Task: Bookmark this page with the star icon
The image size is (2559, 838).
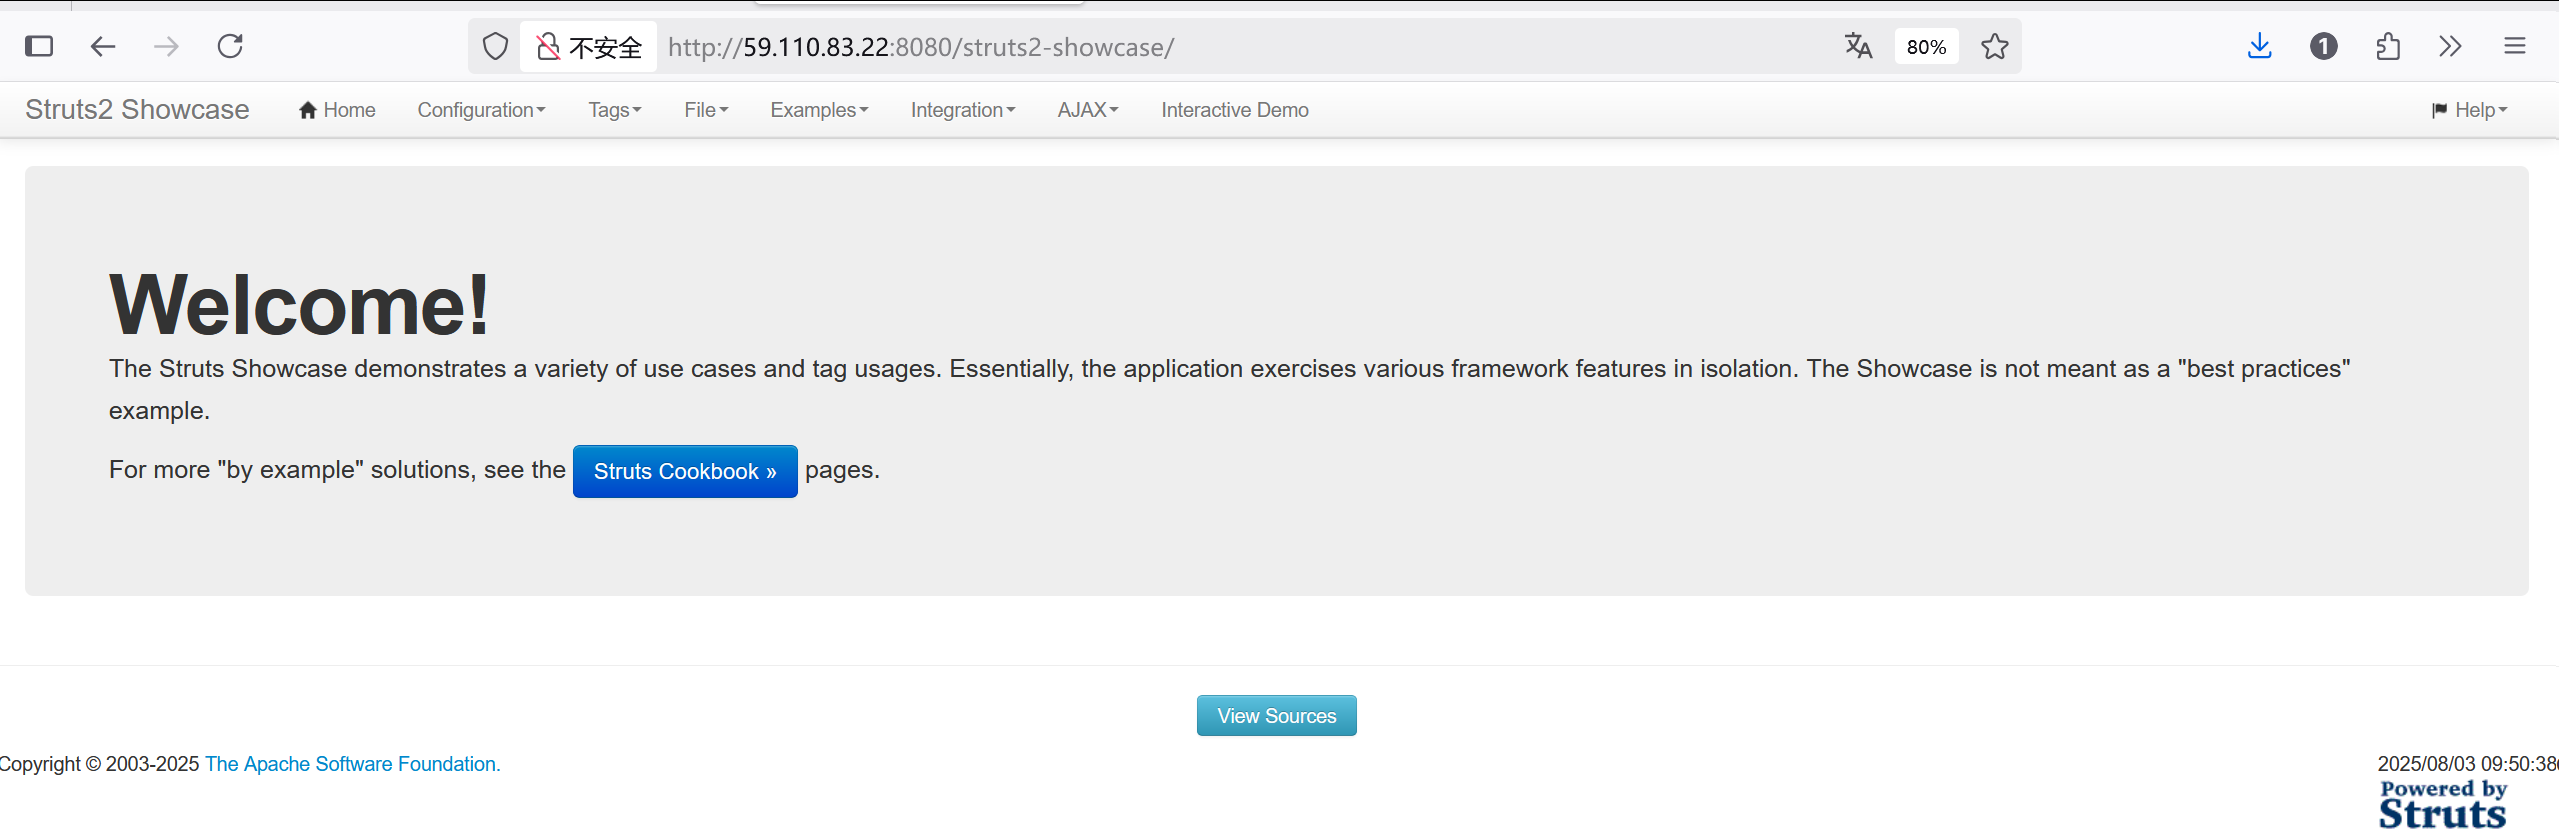Action: coord(1995,46)
